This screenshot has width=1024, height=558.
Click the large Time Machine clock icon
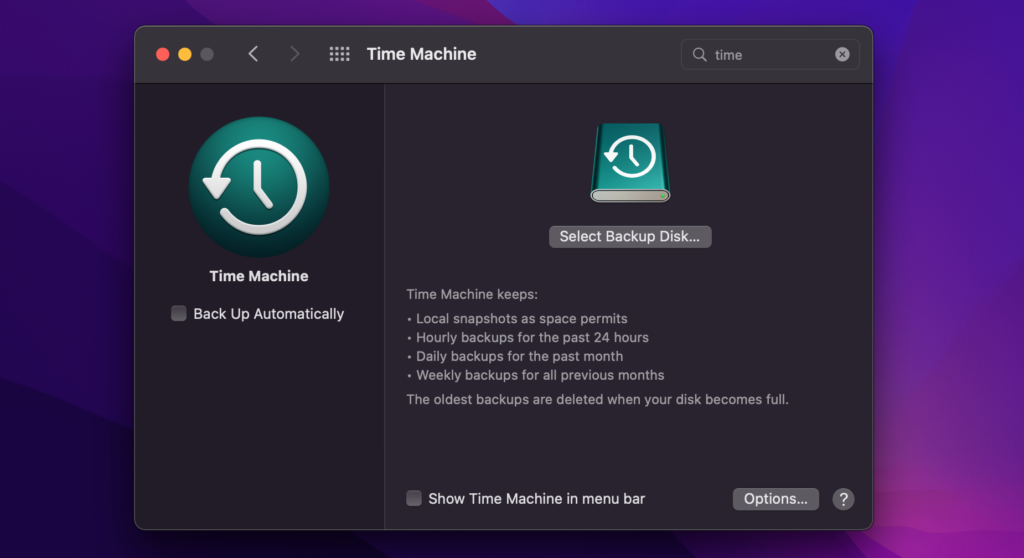click(259, 187)
